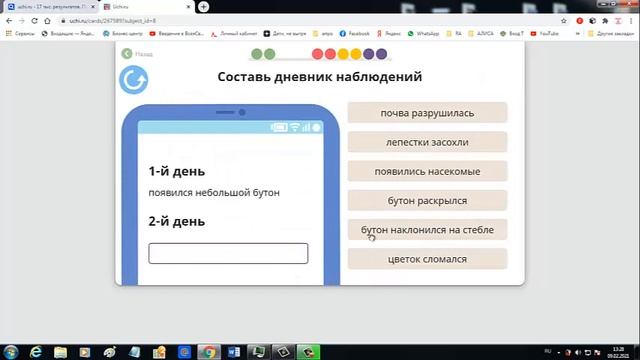Click the first yellow progress dot
640x360 pixels.
coord(343,54)
